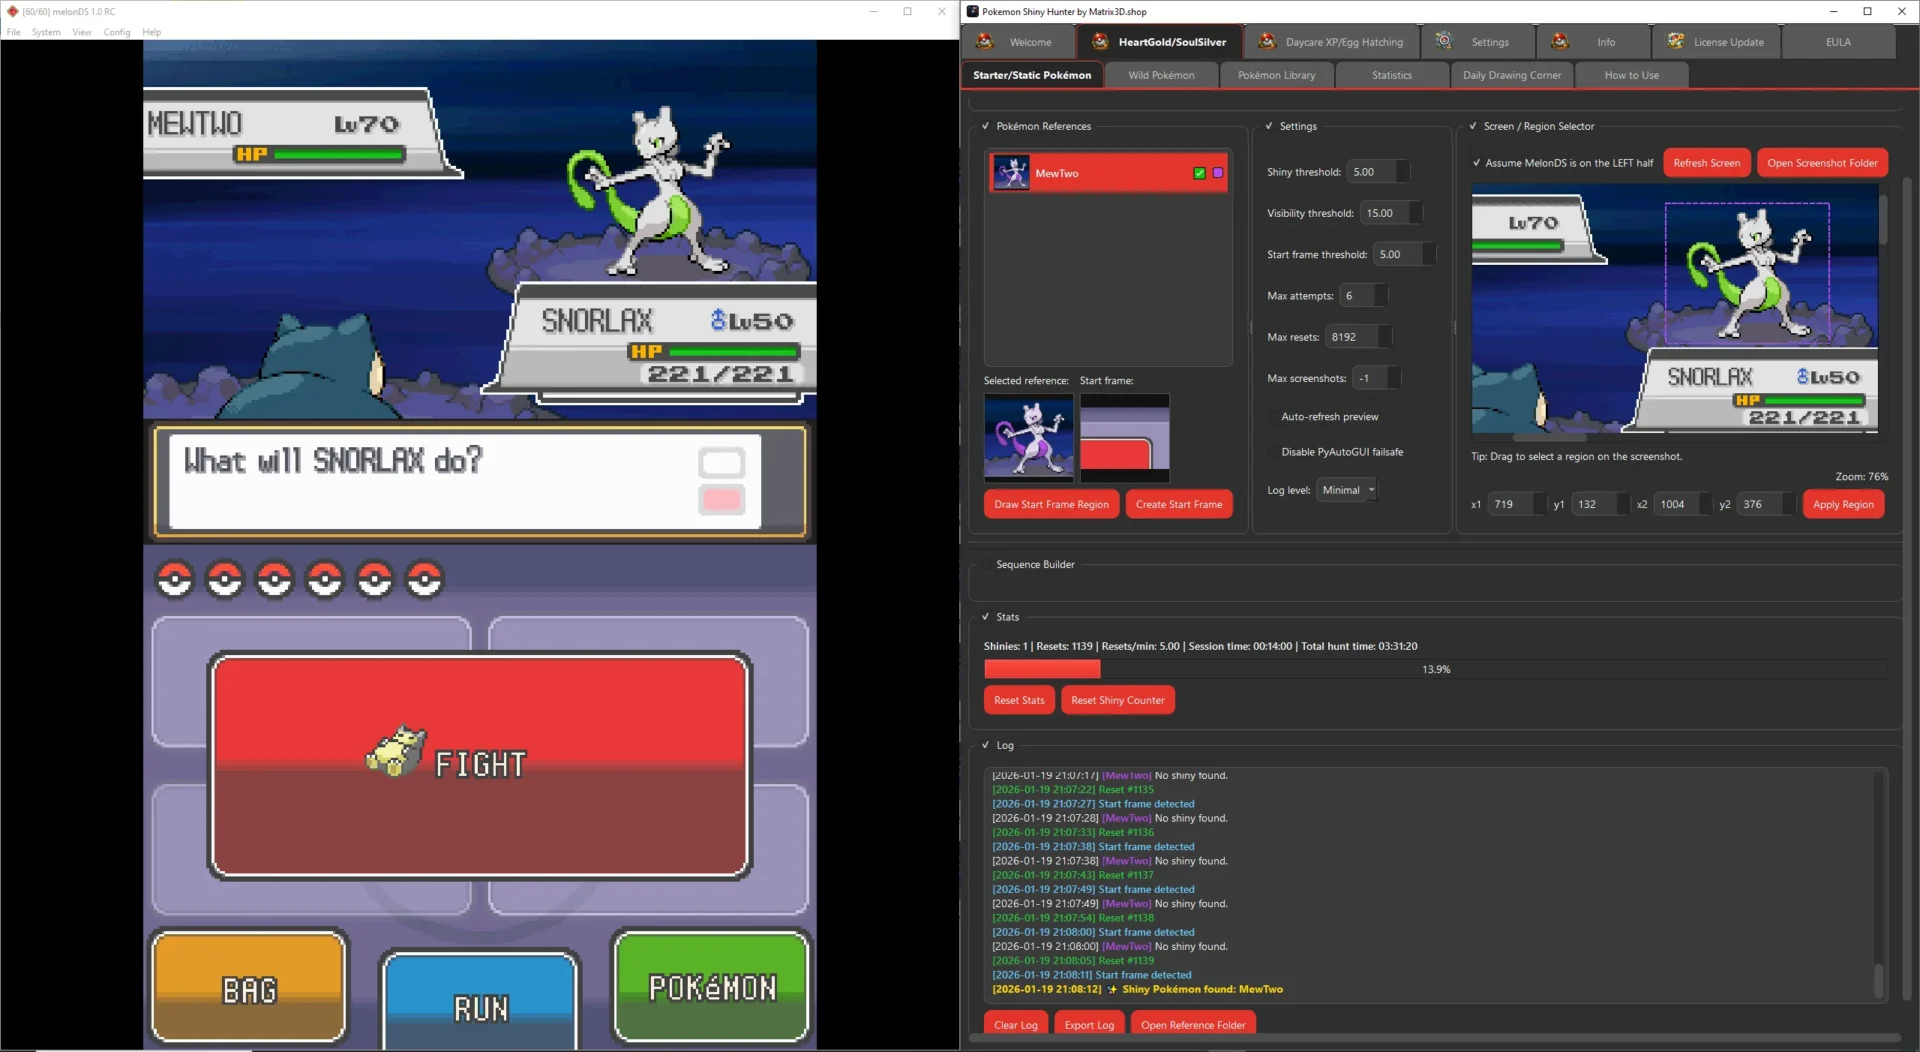
Task: Click Create Start Frame button
Action: point(1179,504)
